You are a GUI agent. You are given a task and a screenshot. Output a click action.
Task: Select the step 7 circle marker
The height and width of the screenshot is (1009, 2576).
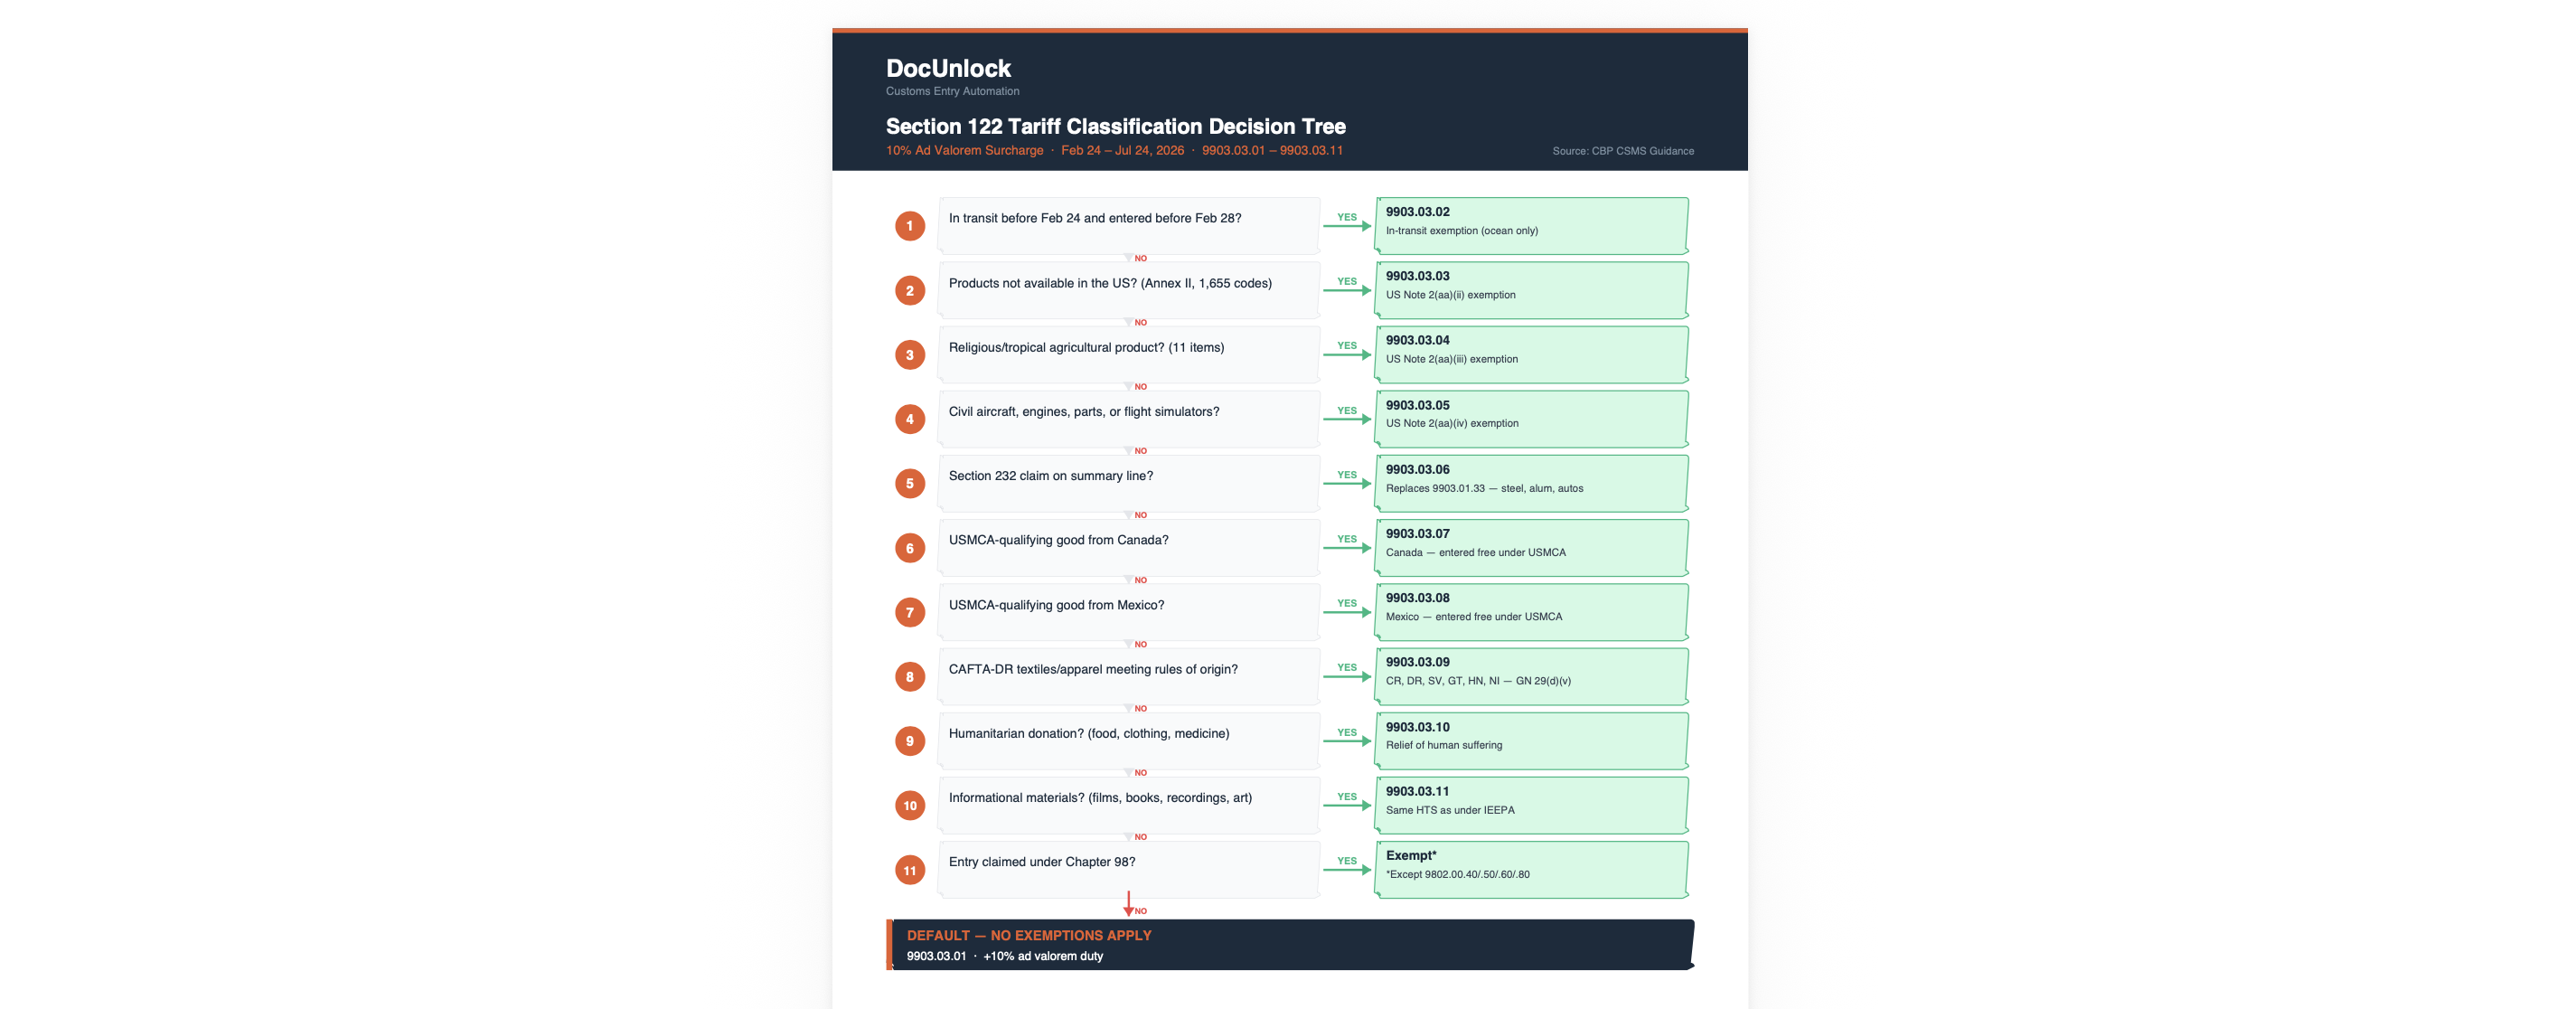click(909, 612)
